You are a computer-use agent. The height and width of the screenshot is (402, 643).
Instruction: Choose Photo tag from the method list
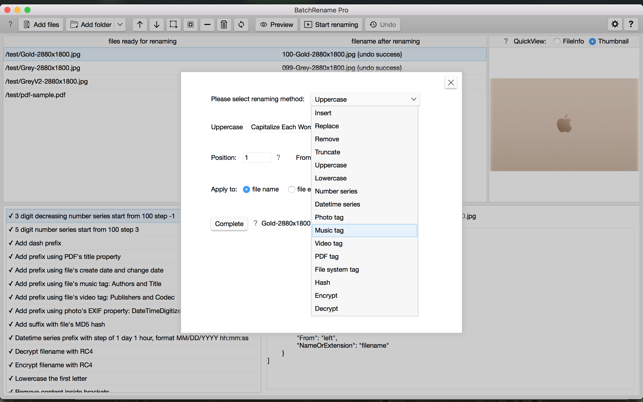[365, 217]
